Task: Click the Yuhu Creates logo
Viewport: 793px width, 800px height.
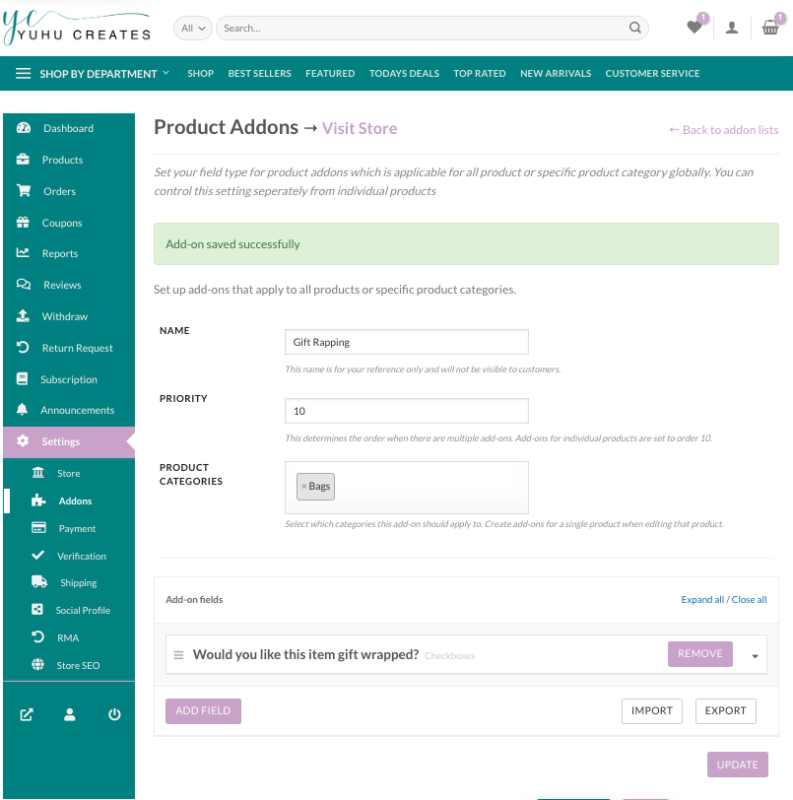Action: point(77,28)
